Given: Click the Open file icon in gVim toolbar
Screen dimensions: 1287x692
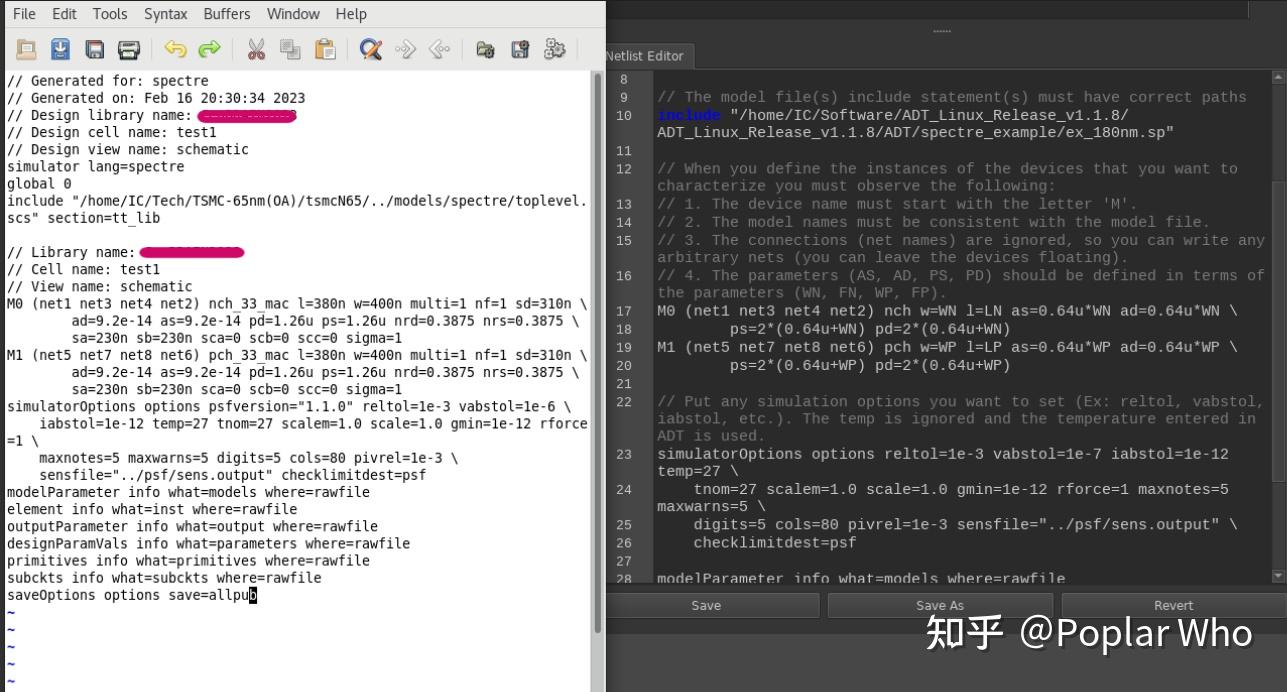Looking at the screenshot, I should click(x=26, y=49).
